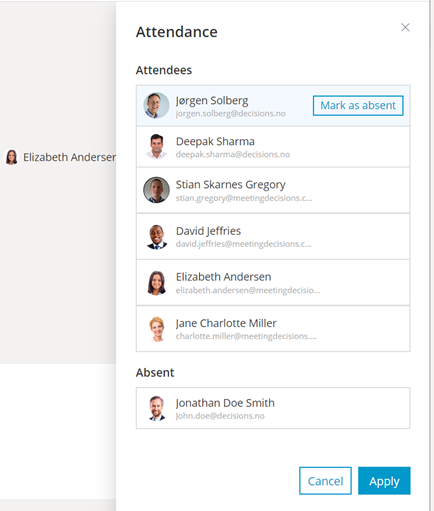Click Jonathan Doe Smith's avatar in Absent
Screen dimensions: 434x511
pyautogui.click(x=156, y=408)
